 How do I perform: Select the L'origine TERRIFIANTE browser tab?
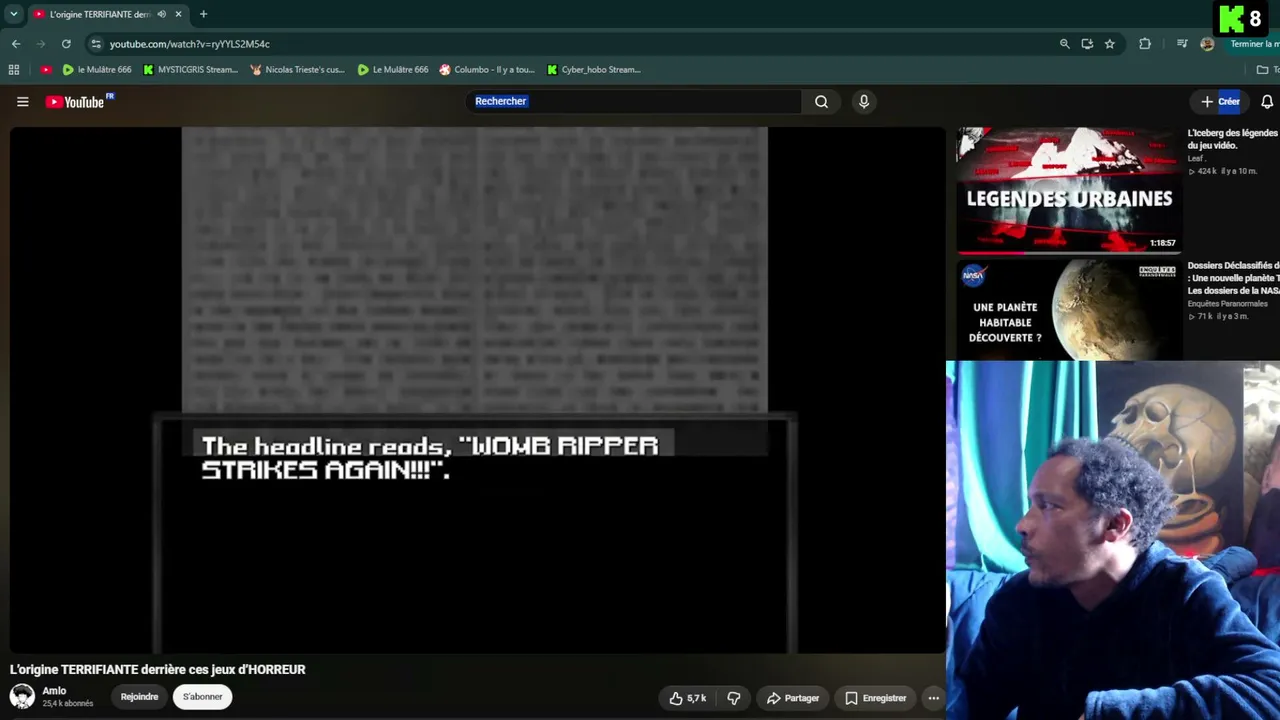pyautogui.click(x=108, y=14)
